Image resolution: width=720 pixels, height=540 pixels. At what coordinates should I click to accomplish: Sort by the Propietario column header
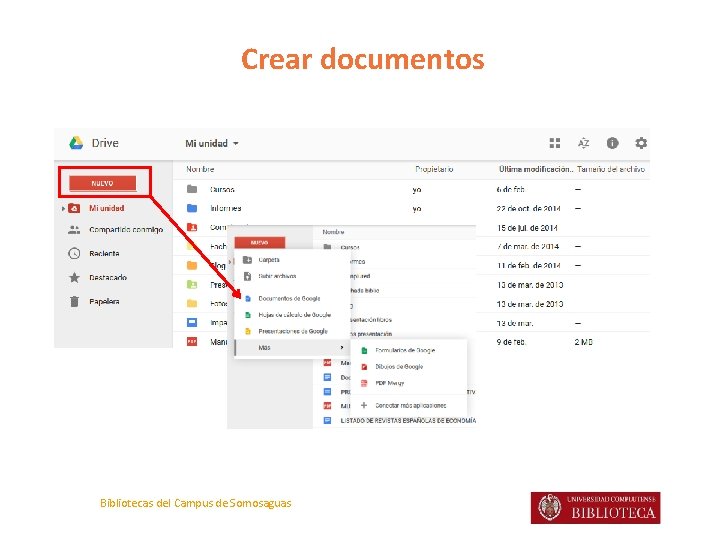point(434,169)
